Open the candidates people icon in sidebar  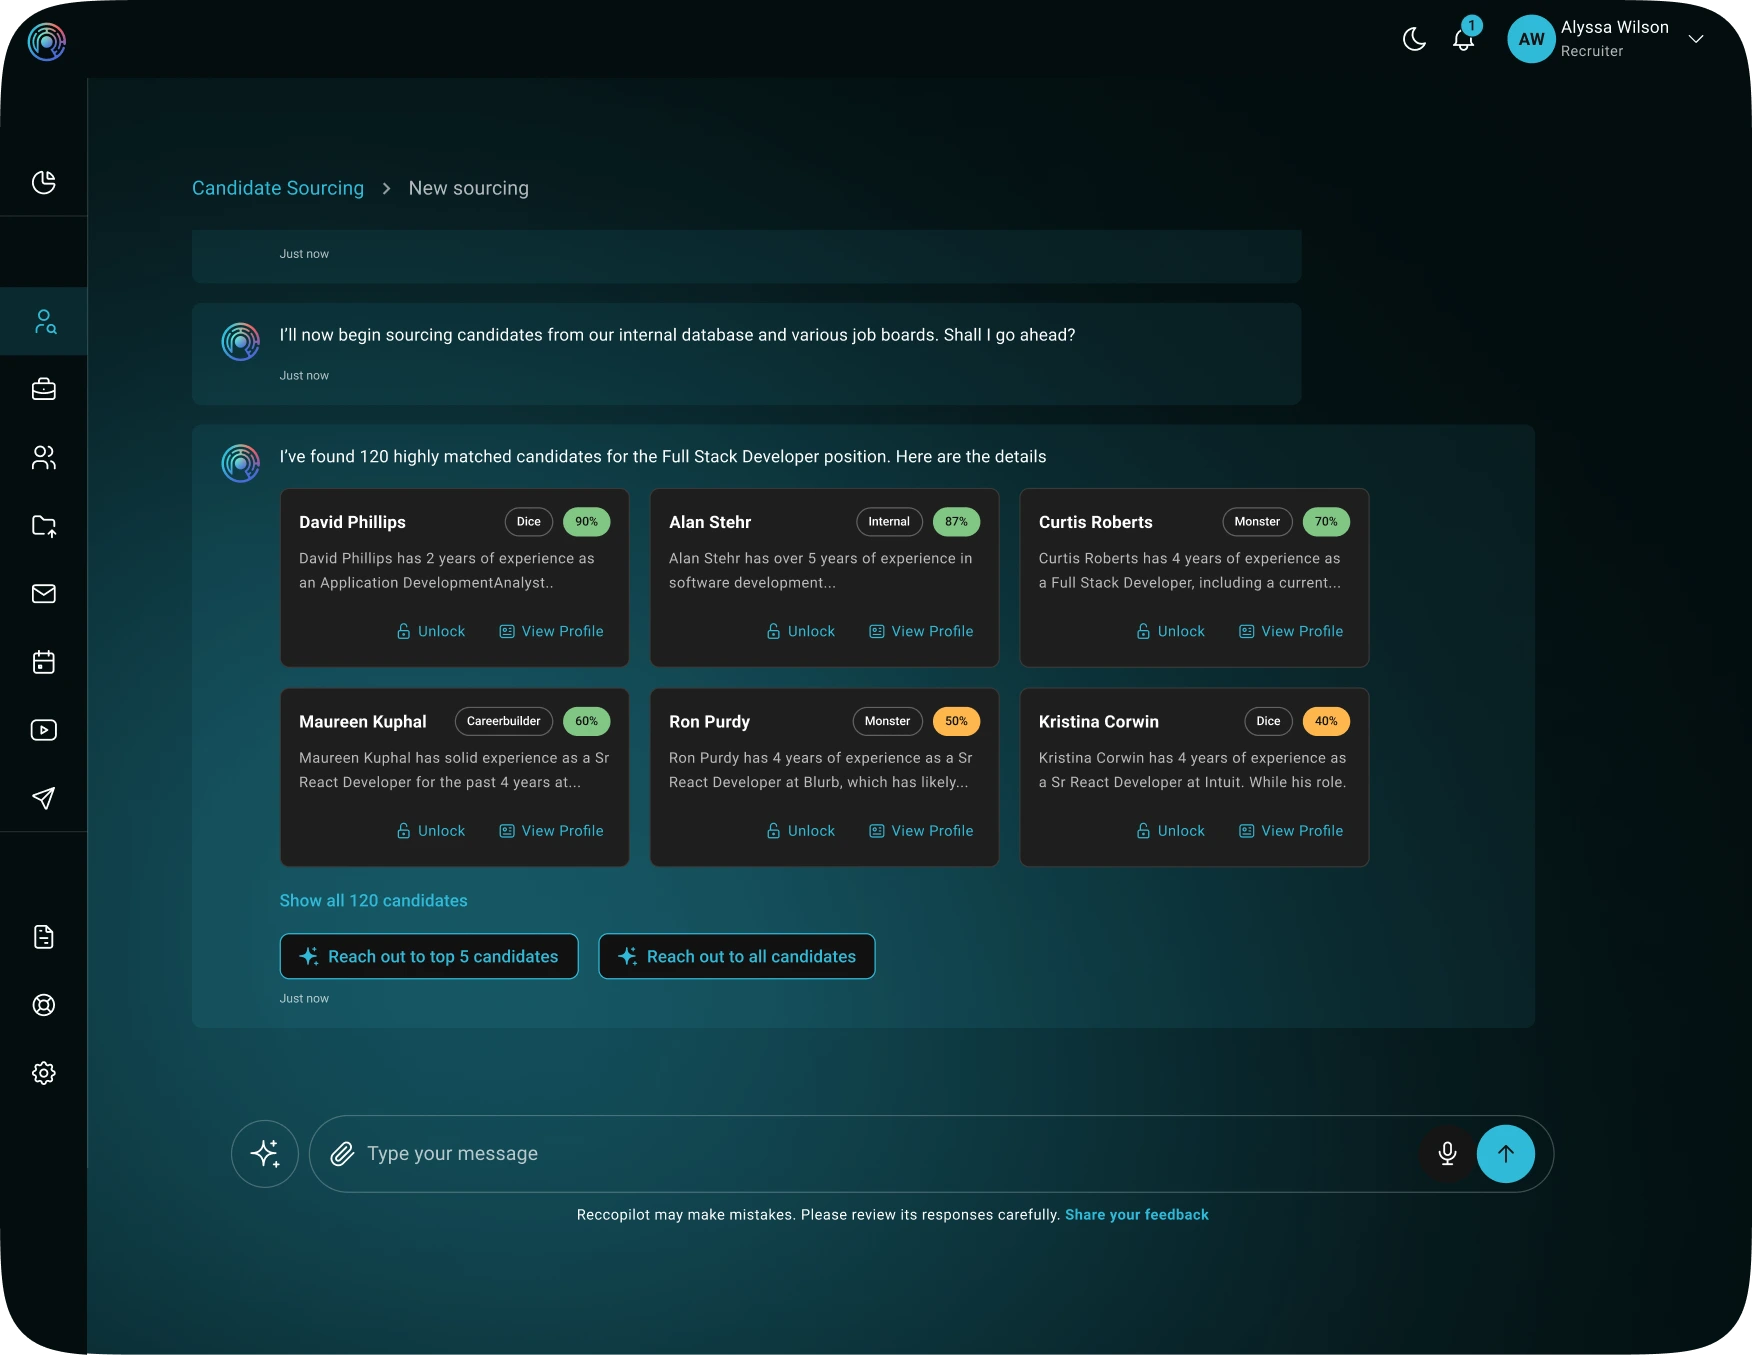(x=44, y=457)
